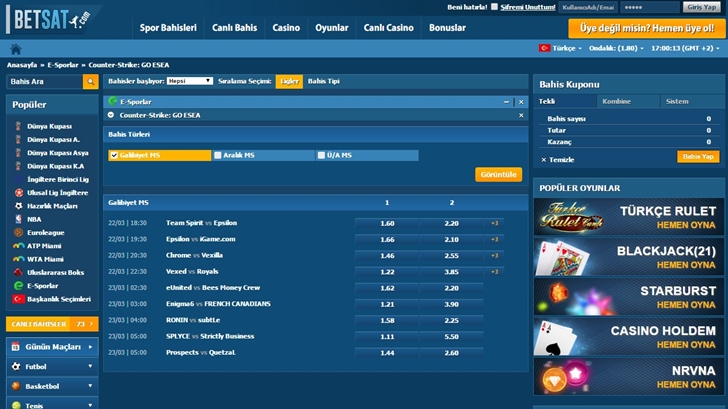Click the Ulusal Lig İngiltere icon
728x409 pixels.
(19, 193)
